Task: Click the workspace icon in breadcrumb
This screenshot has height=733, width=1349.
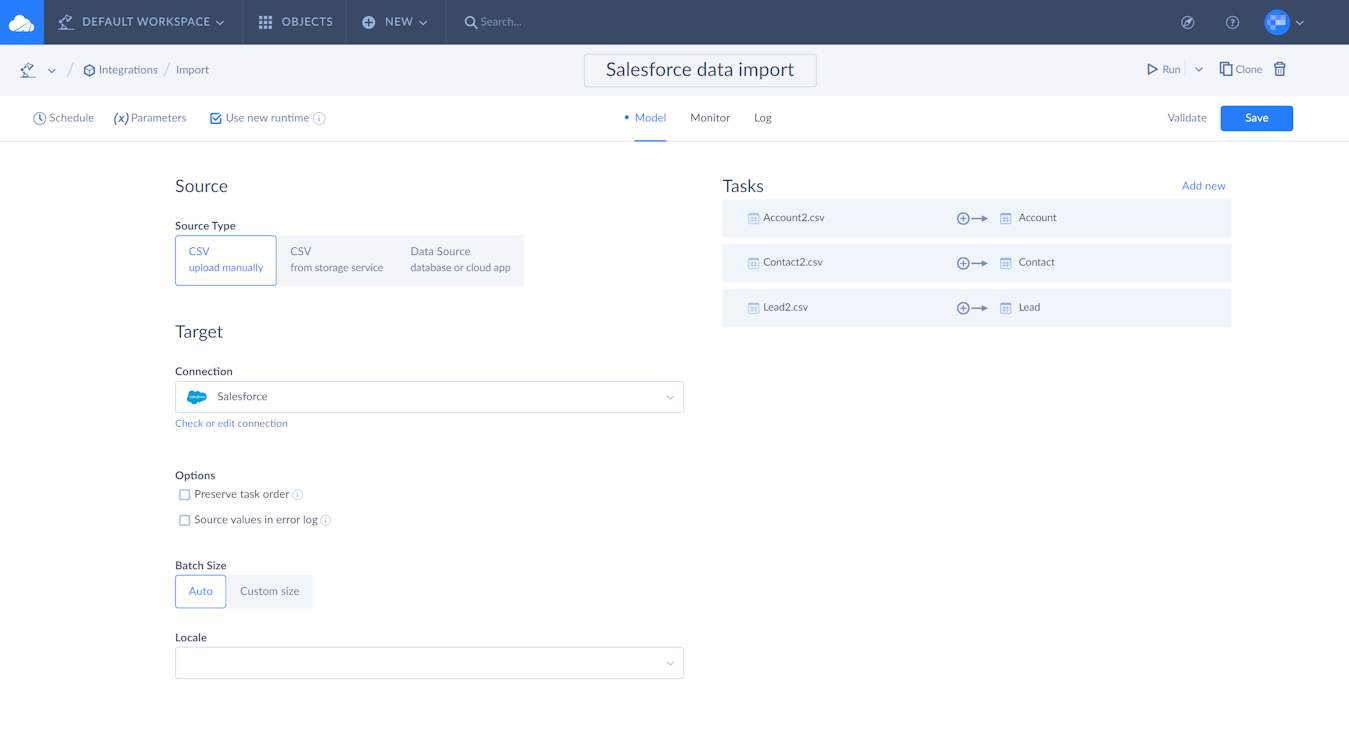Action: click(x=28, y=70)
